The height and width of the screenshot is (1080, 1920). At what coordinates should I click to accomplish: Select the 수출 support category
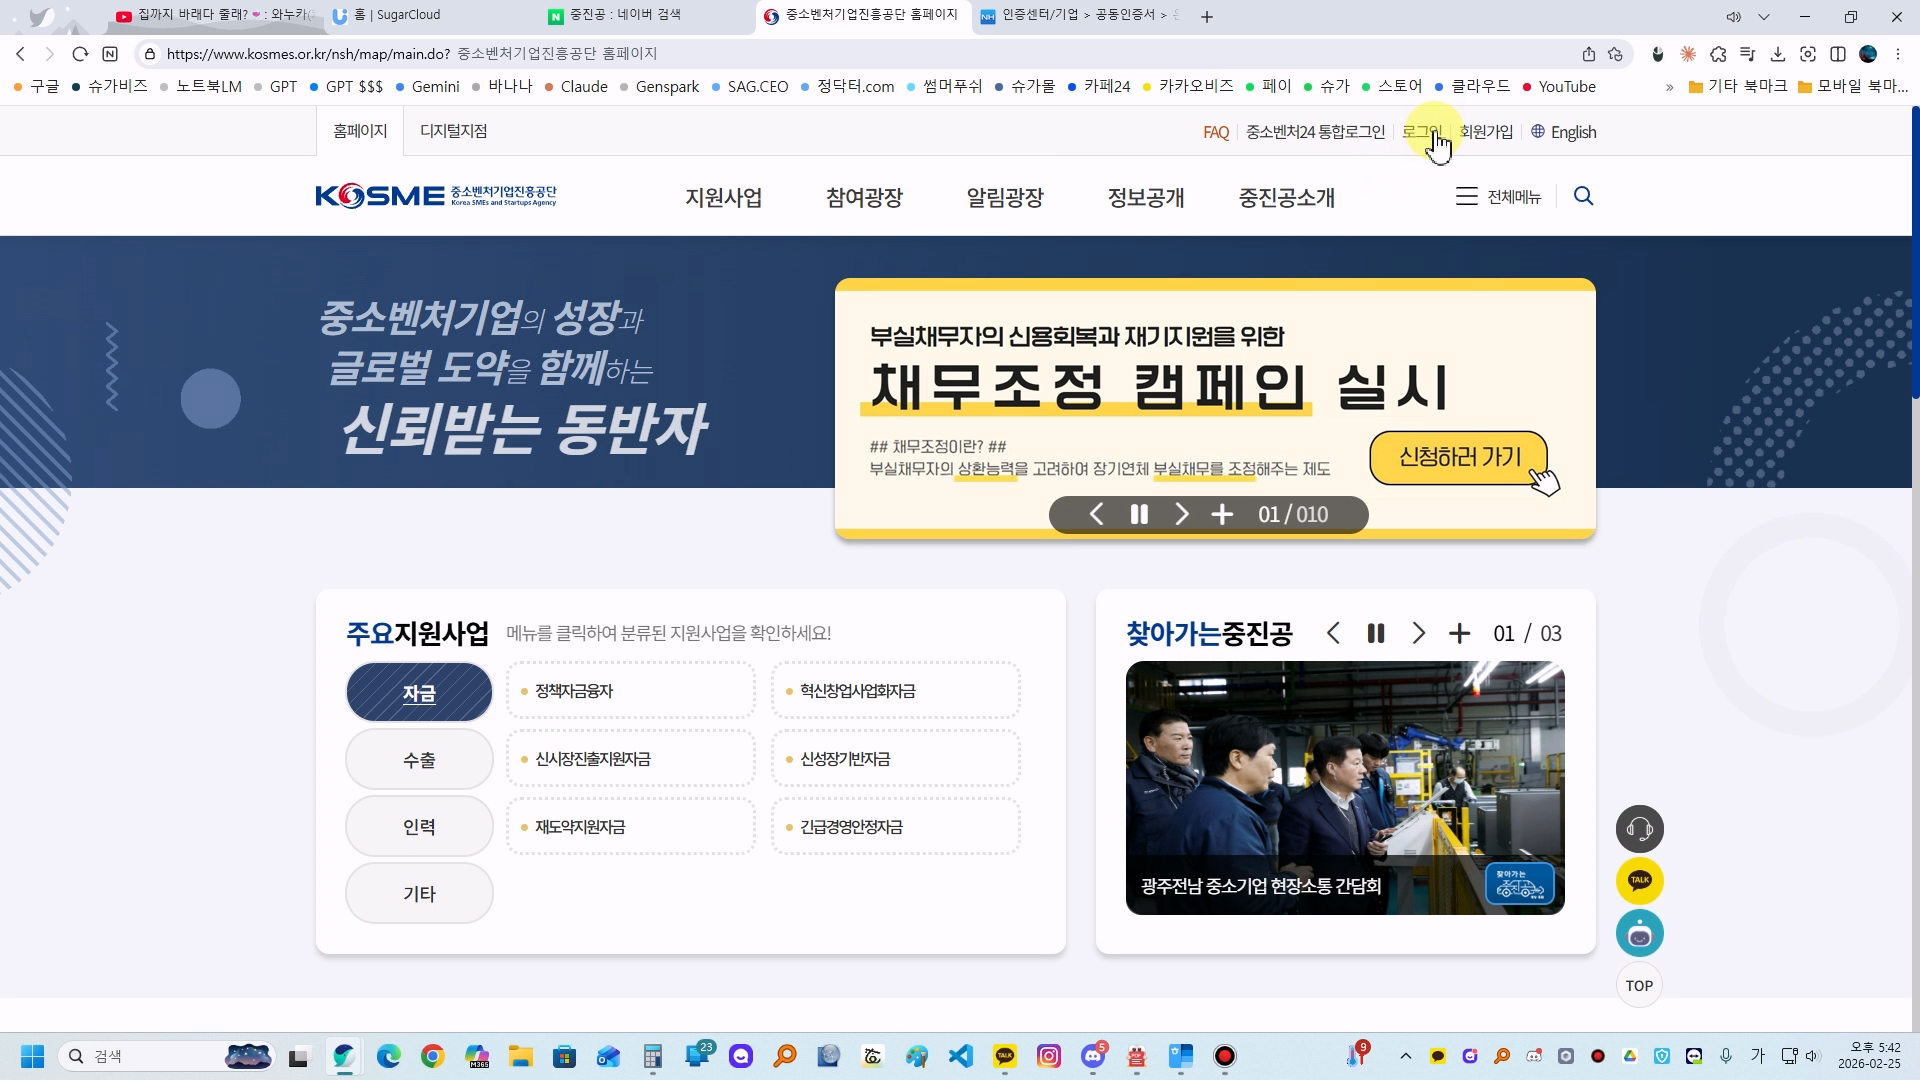click(x=419, y=760)
